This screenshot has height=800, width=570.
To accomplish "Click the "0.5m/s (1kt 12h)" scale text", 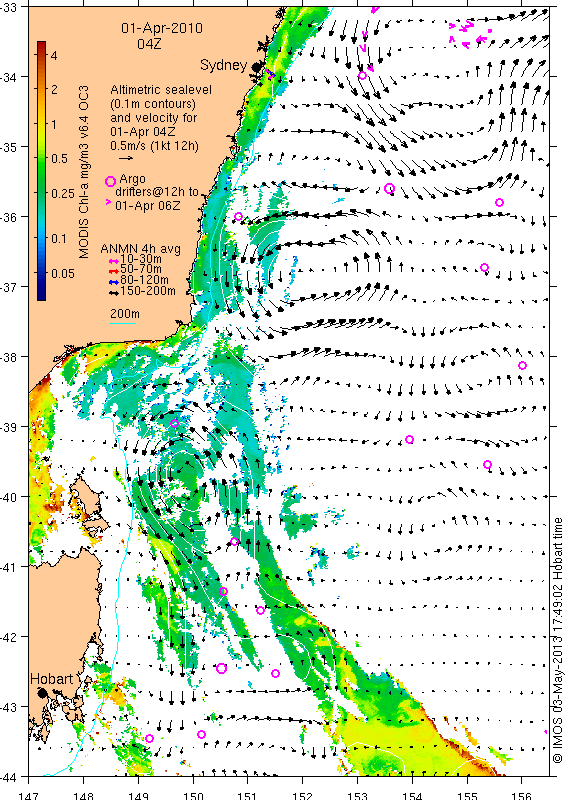I will click(x=155, y=145).
